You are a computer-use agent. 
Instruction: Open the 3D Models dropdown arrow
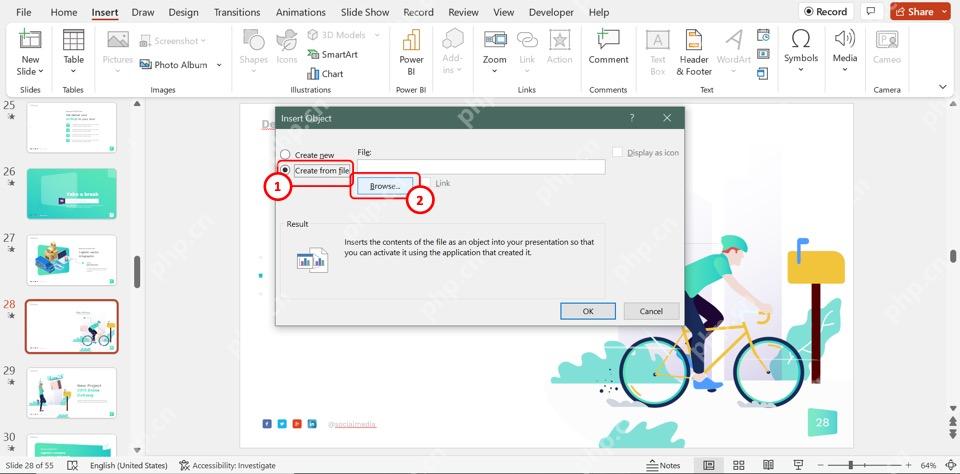(x=376, y=35)
